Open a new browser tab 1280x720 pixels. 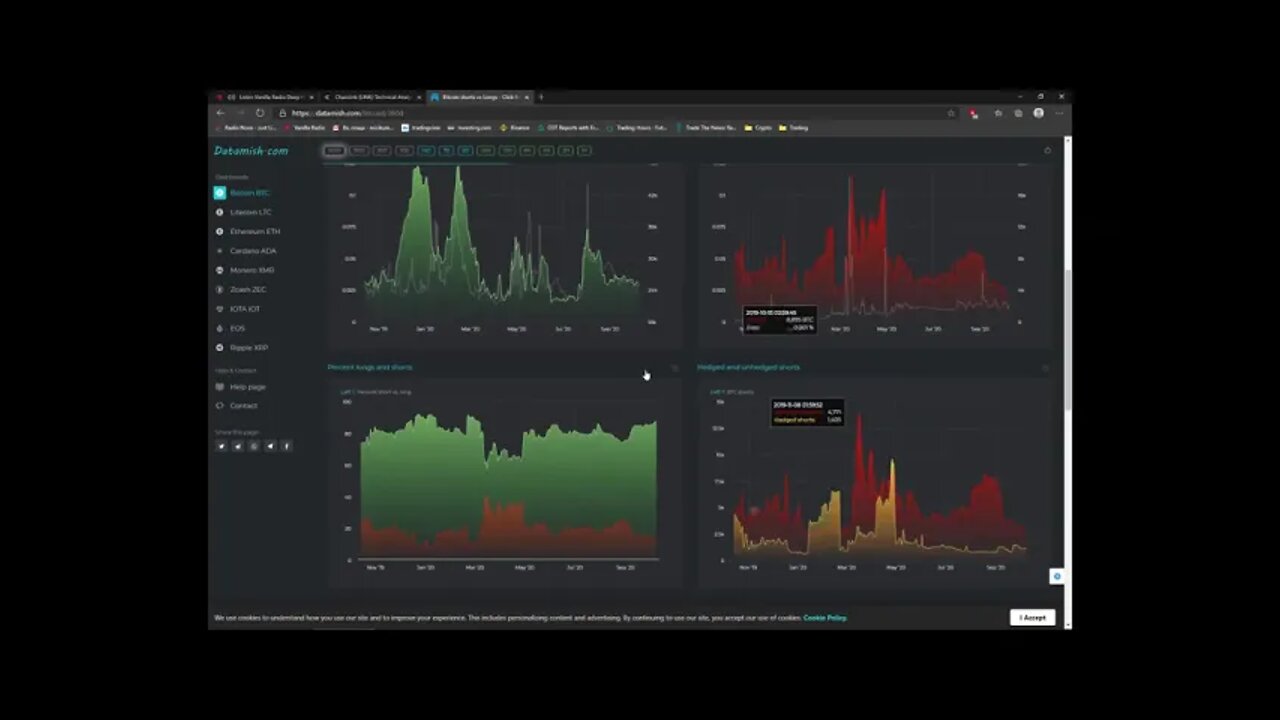pos(541,97)
